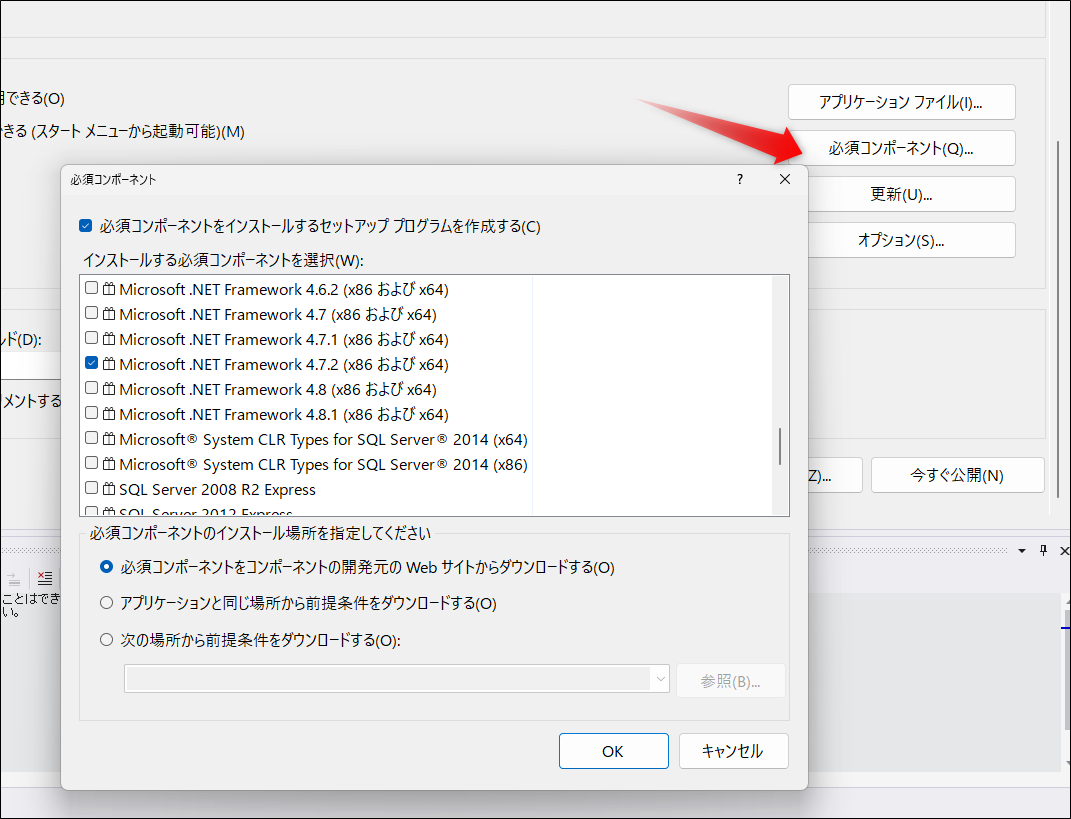Check SQL Server 2008 R2 Express checkbox
This screenshot has height=819, width=1071.
point(91,488)
